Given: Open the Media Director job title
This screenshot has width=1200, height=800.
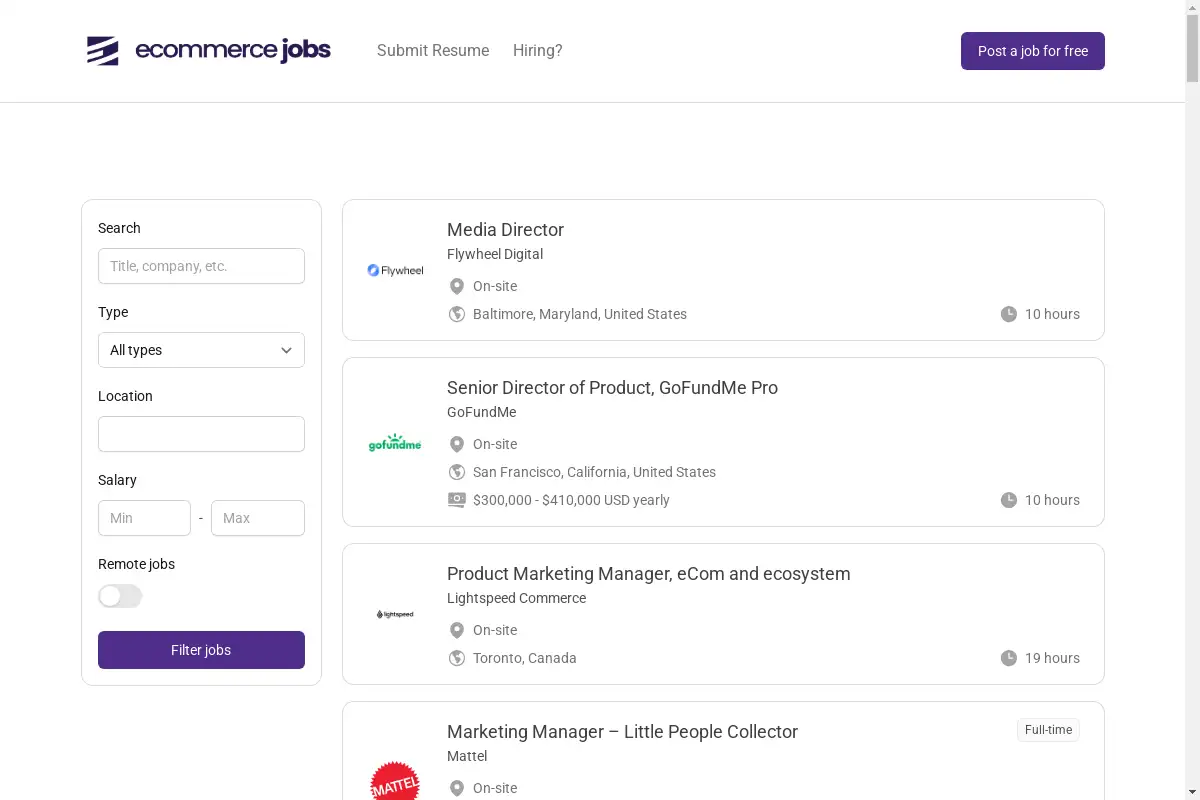Looking at the screenshot, I should 505,230.
